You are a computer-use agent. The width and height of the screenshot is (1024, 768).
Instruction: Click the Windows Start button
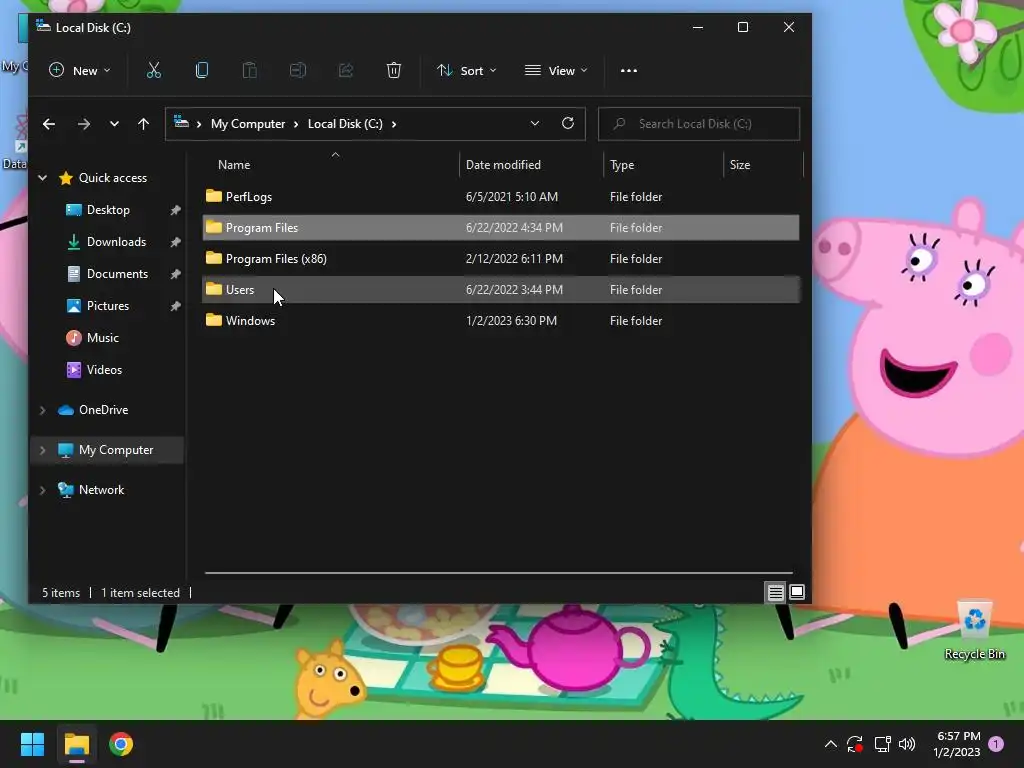tap(32, 744)
